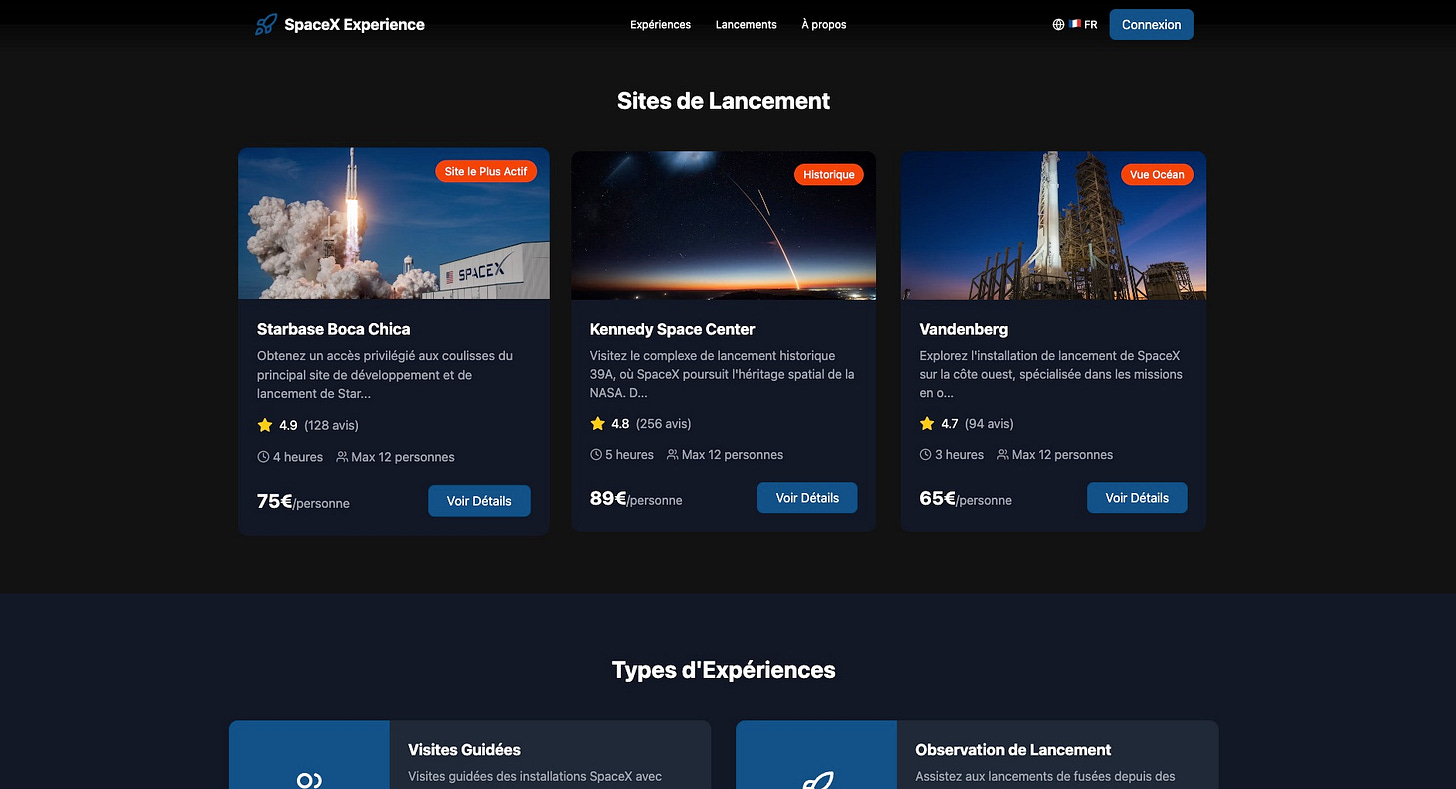Click the star icon on Kennedy Space Center
The image size is (1456, 789).
pyautogui.click(x=598, y=424)
